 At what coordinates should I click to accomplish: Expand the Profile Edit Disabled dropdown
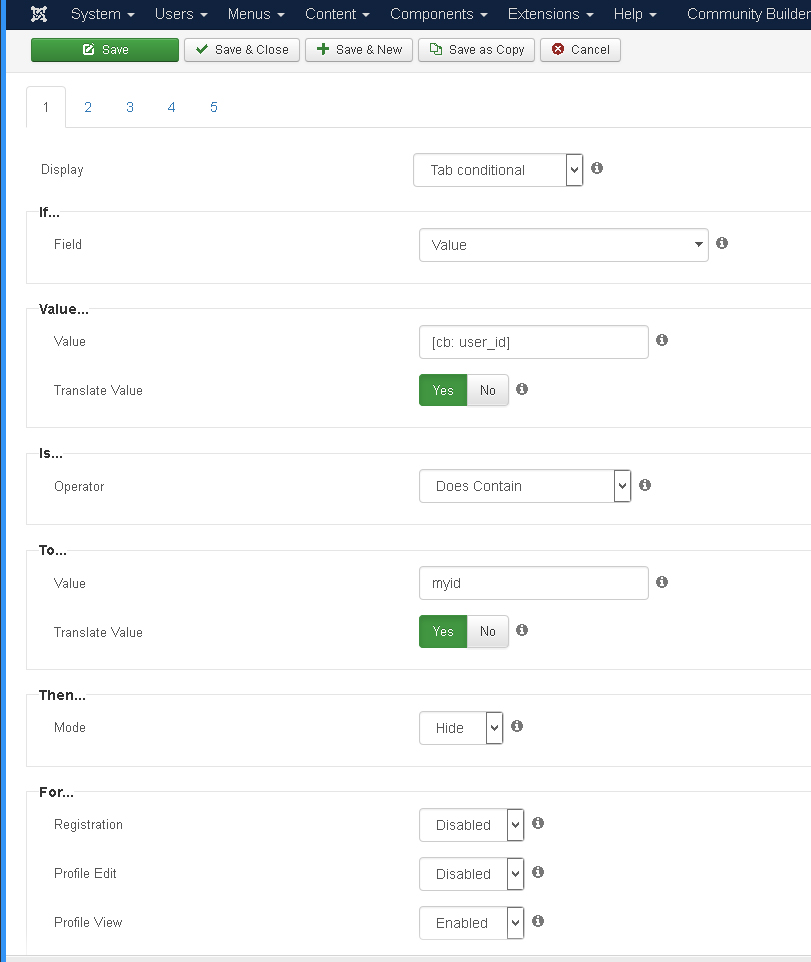coord(472,874)
